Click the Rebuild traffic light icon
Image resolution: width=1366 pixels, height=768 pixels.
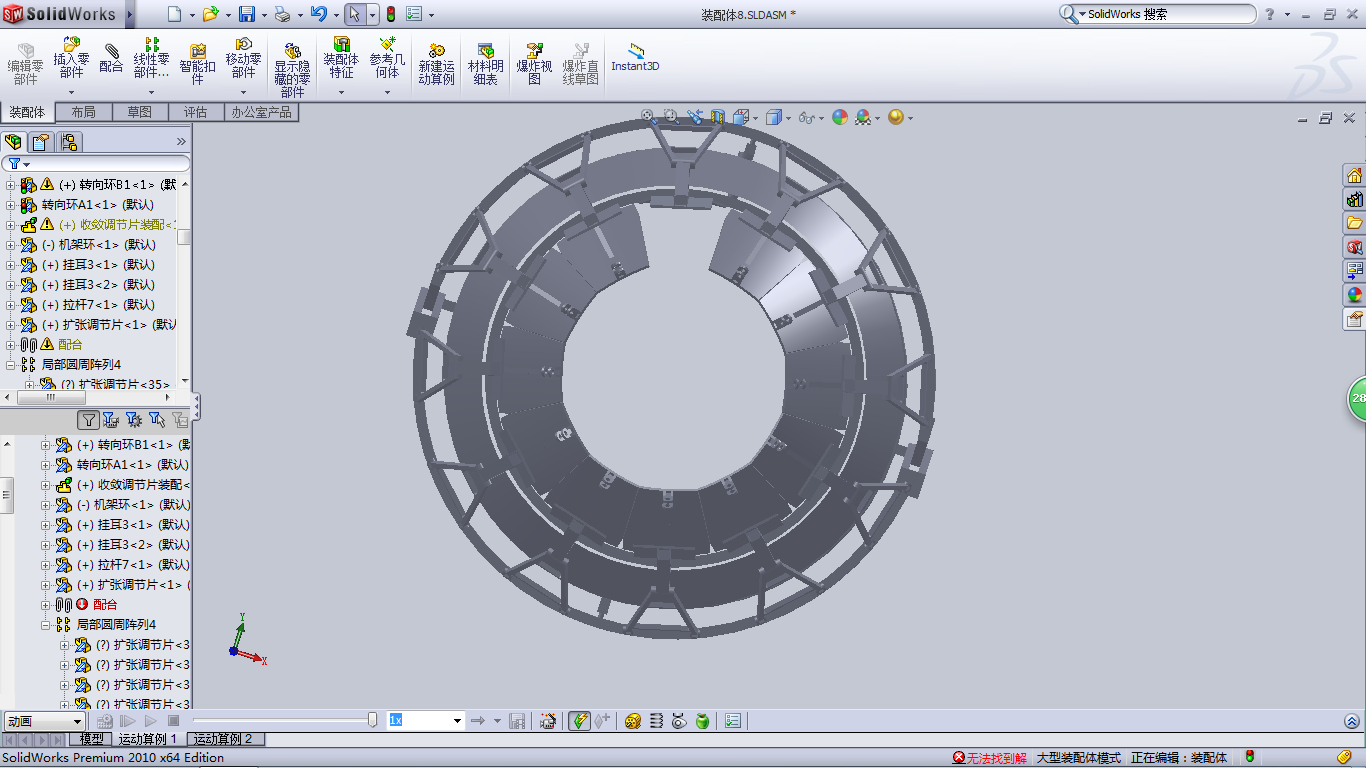pos(390,14)
